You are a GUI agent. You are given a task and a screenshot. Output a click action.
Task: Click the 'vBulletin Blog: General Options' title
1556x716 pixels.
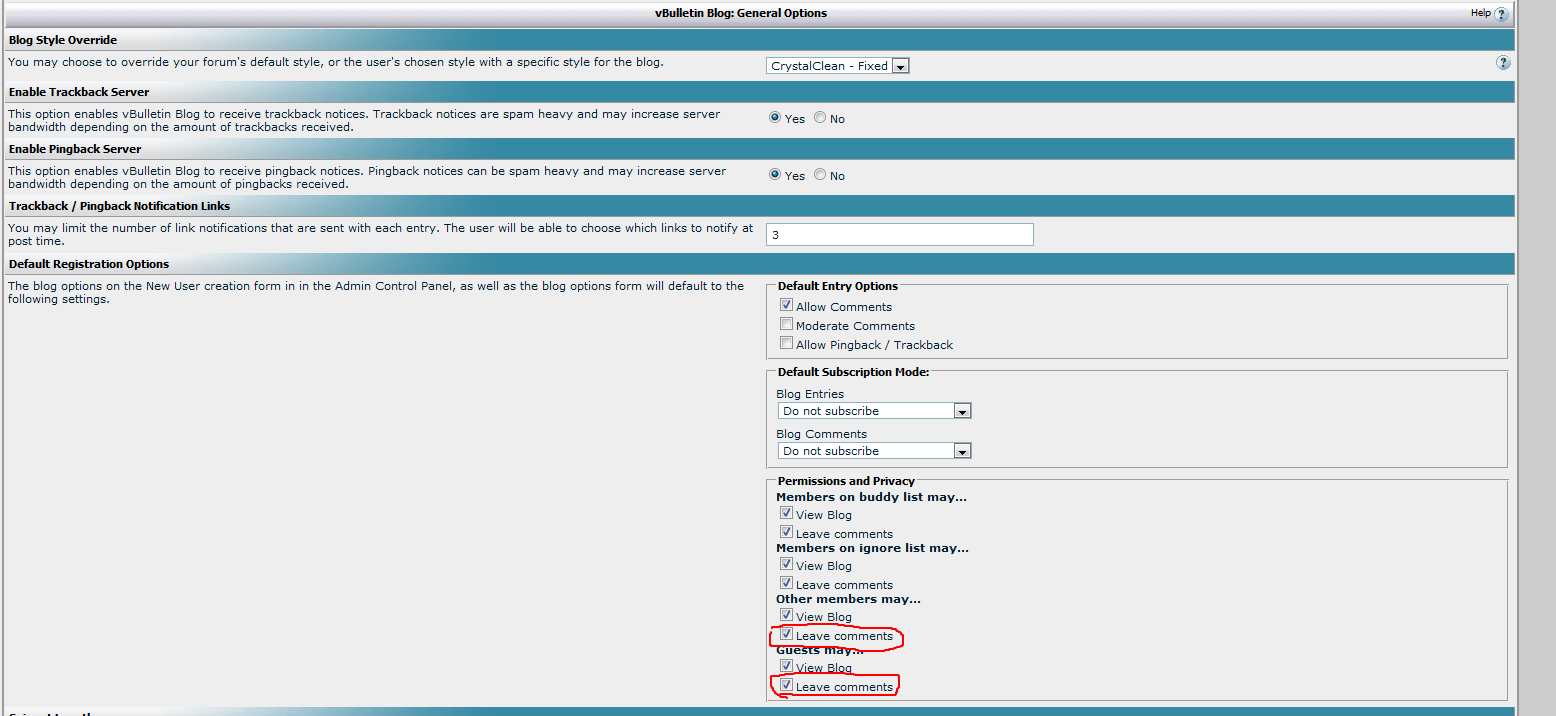(x=741, y=13)
